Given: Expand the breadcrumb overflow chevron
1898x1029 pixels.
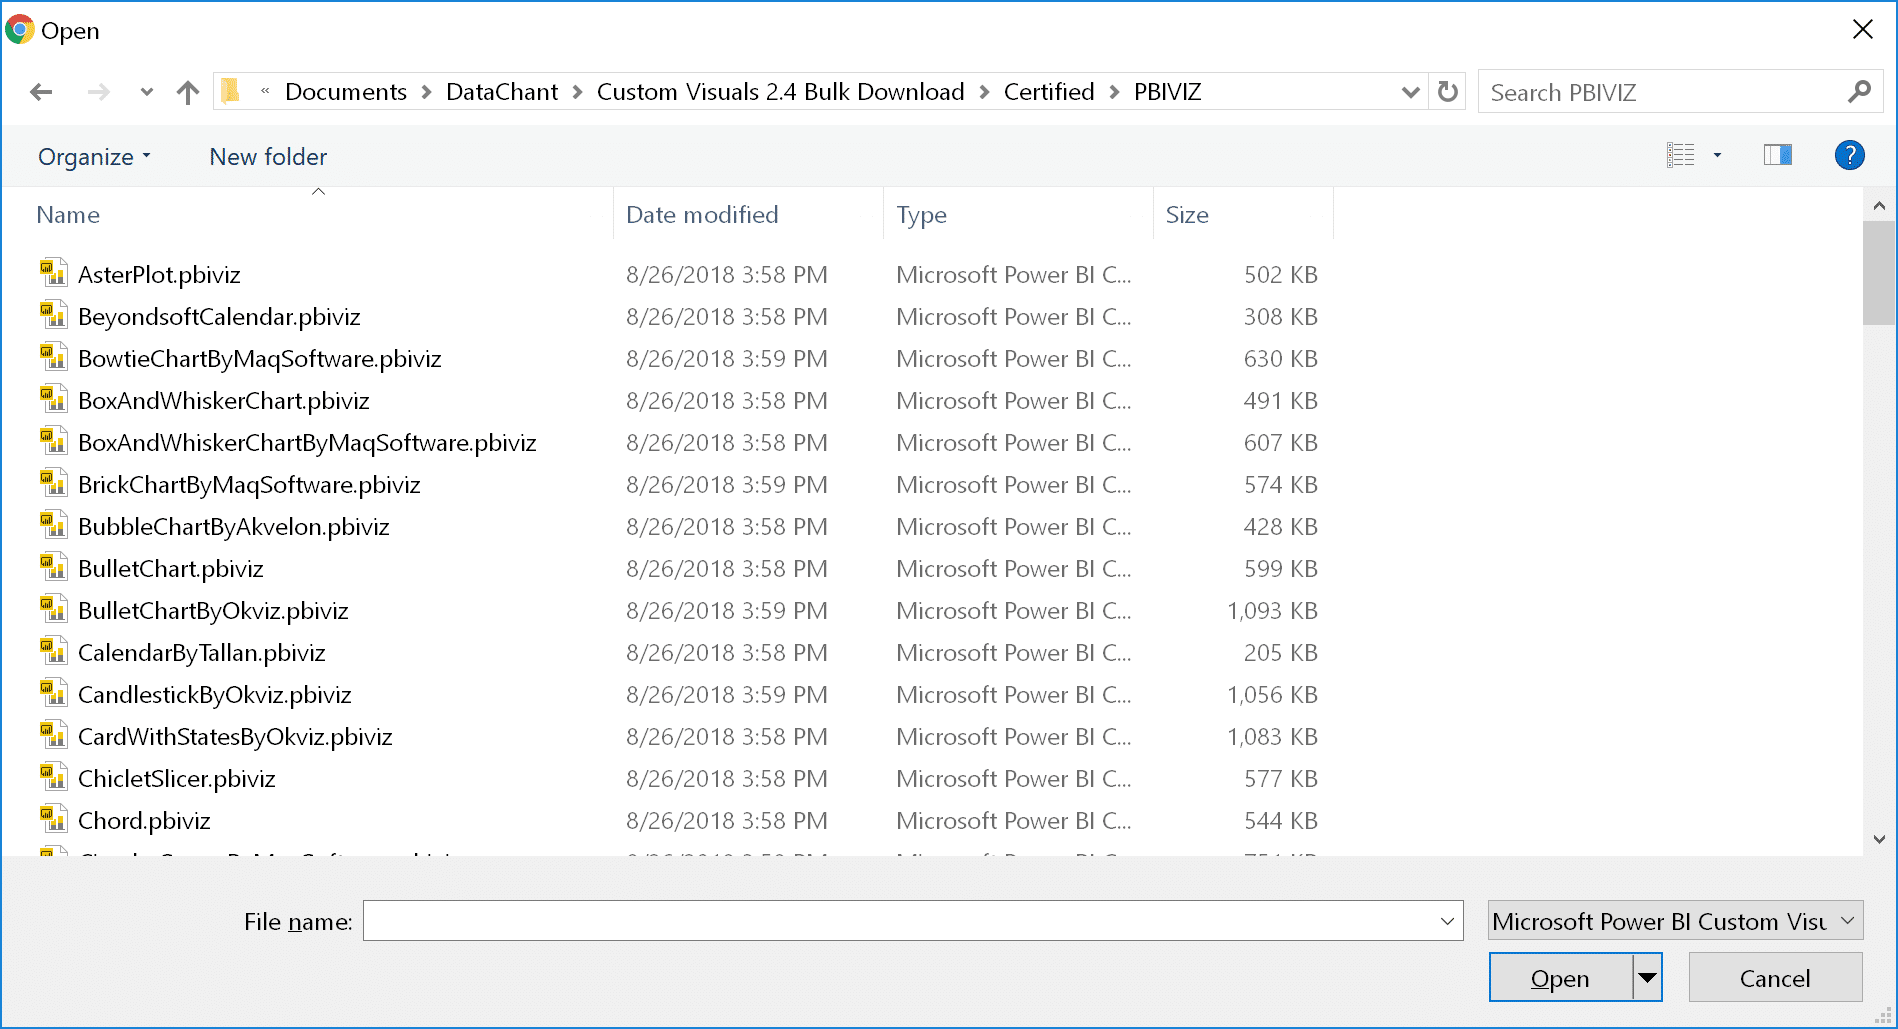Looking at the screenshot, I should (265, 91).
